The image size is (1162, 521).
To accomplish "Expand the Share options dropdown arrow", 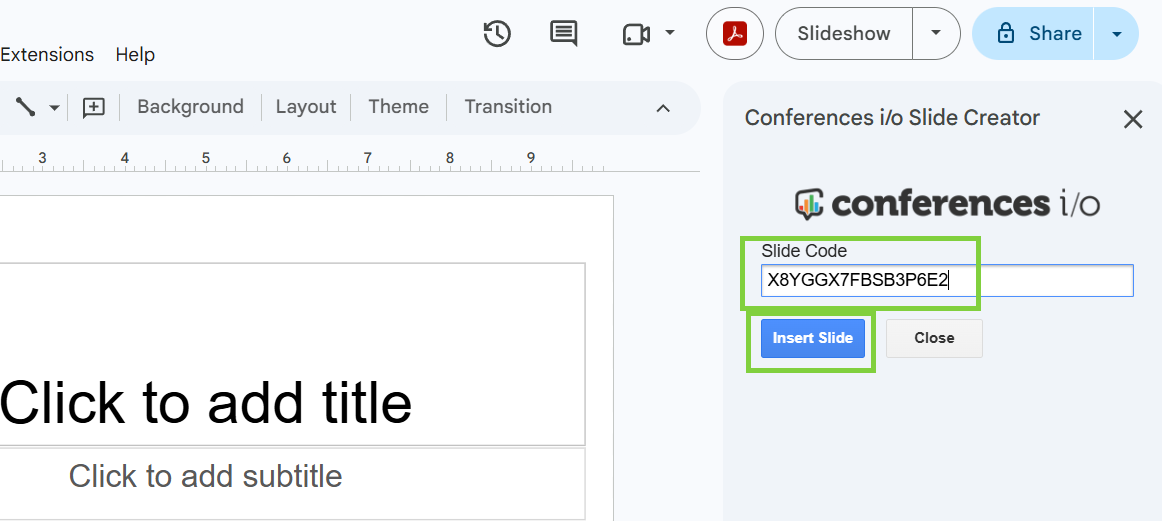I will click(1117, 33).
